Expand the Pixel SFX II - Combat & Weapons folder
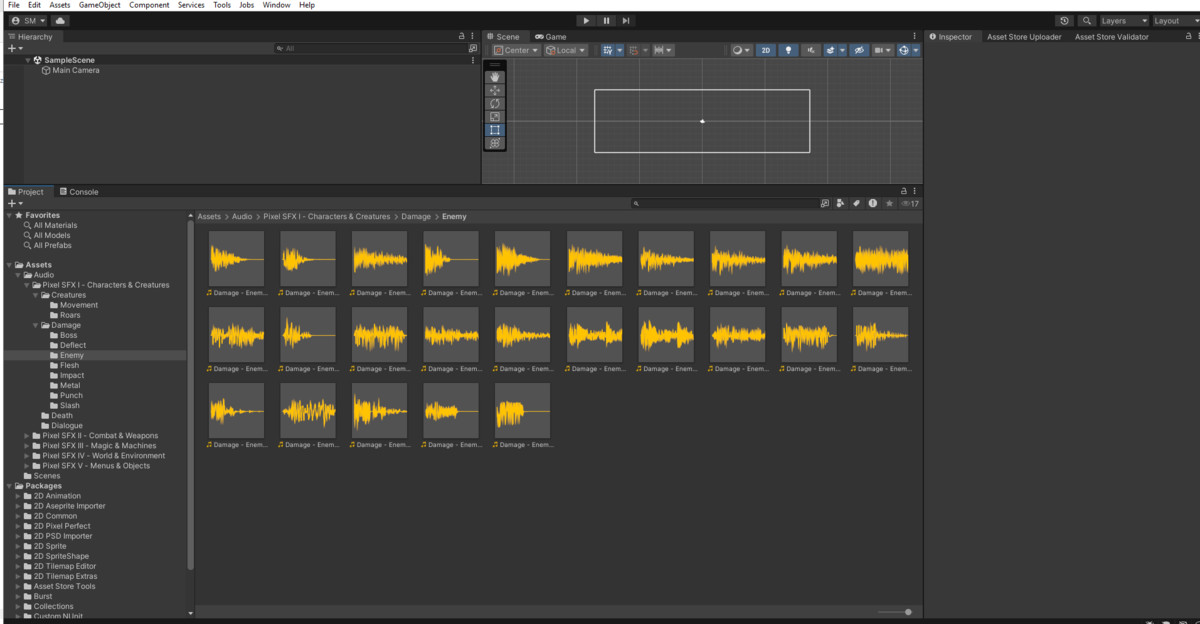 (x=27, y=436)
